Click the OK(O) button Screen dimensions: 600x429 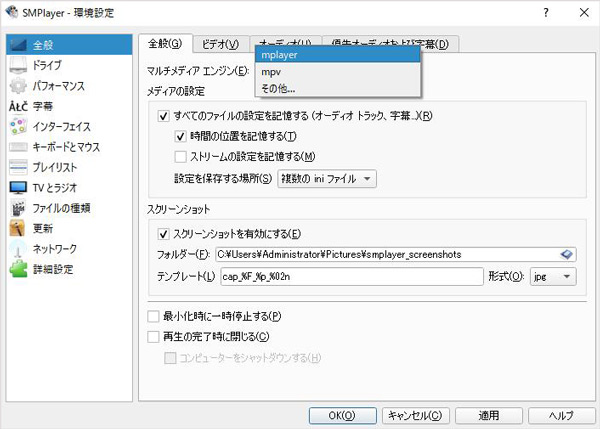tap(342, 416)
